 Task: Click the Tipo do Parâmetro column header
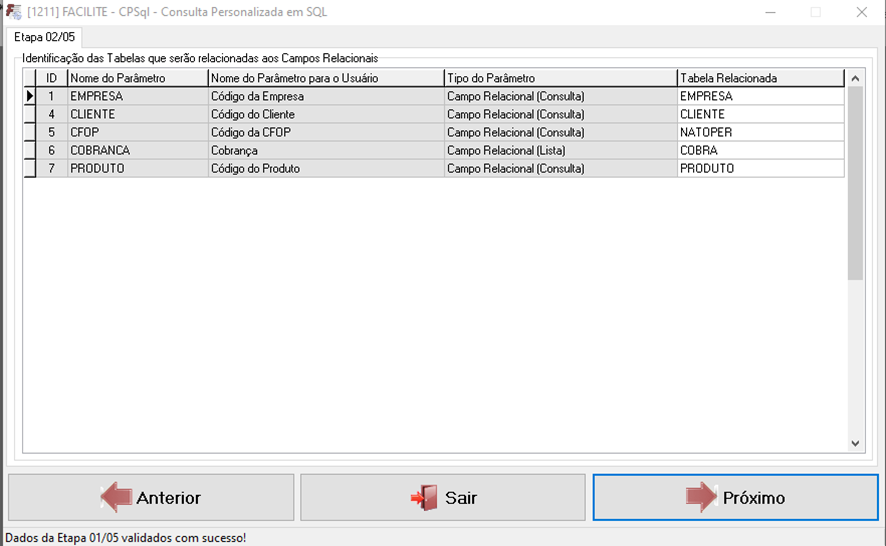(x=559, y=78)
